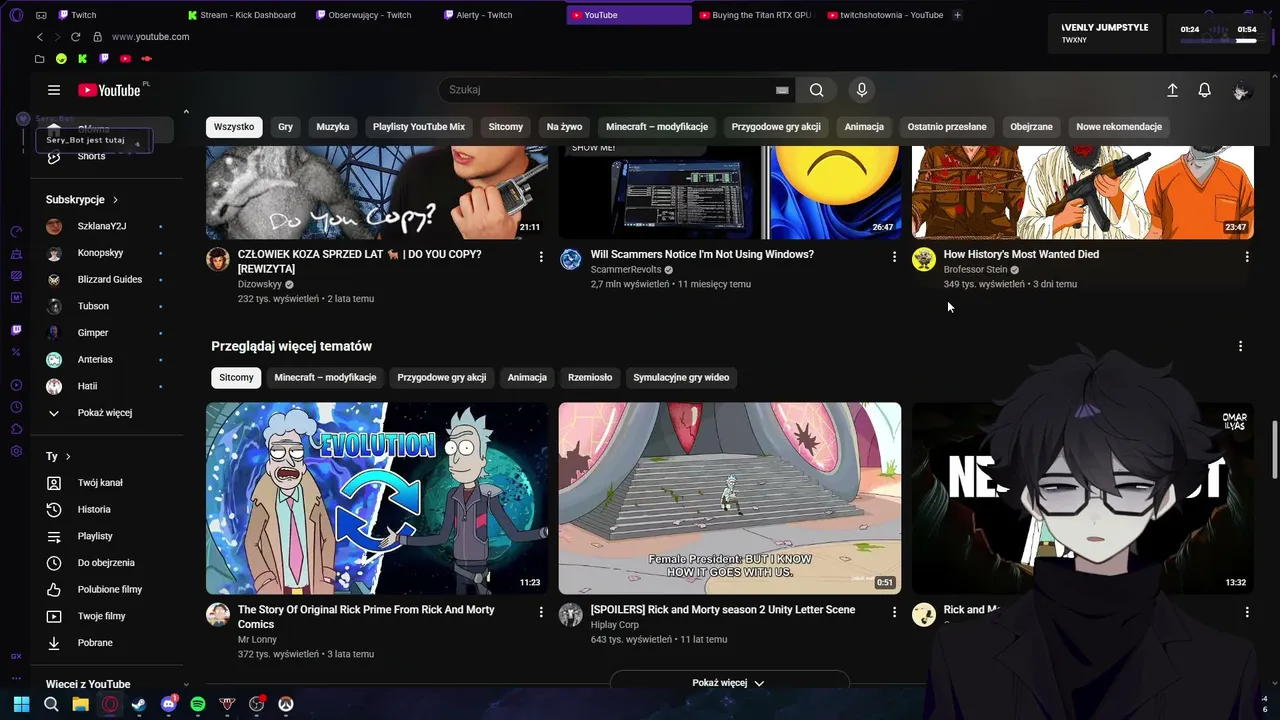Open a new browser tab with plus
This screenshot has width=1280, height=720.
(x=957, y=15)
